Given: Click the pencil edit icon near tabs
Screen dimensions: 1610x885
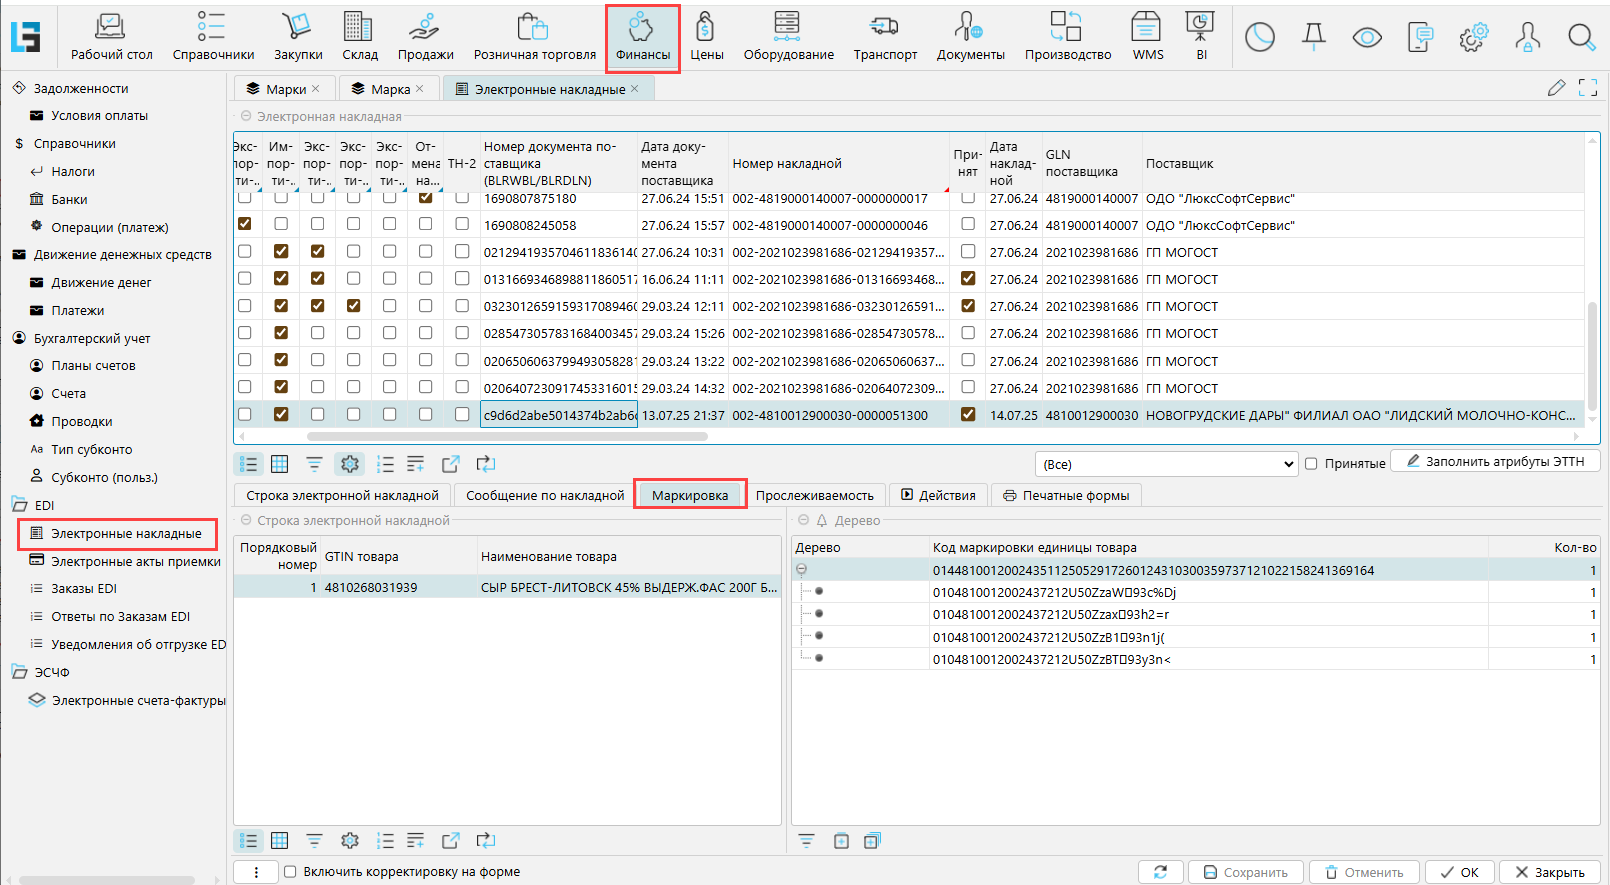Looking at the screenshot, I should coord(1556,88).
